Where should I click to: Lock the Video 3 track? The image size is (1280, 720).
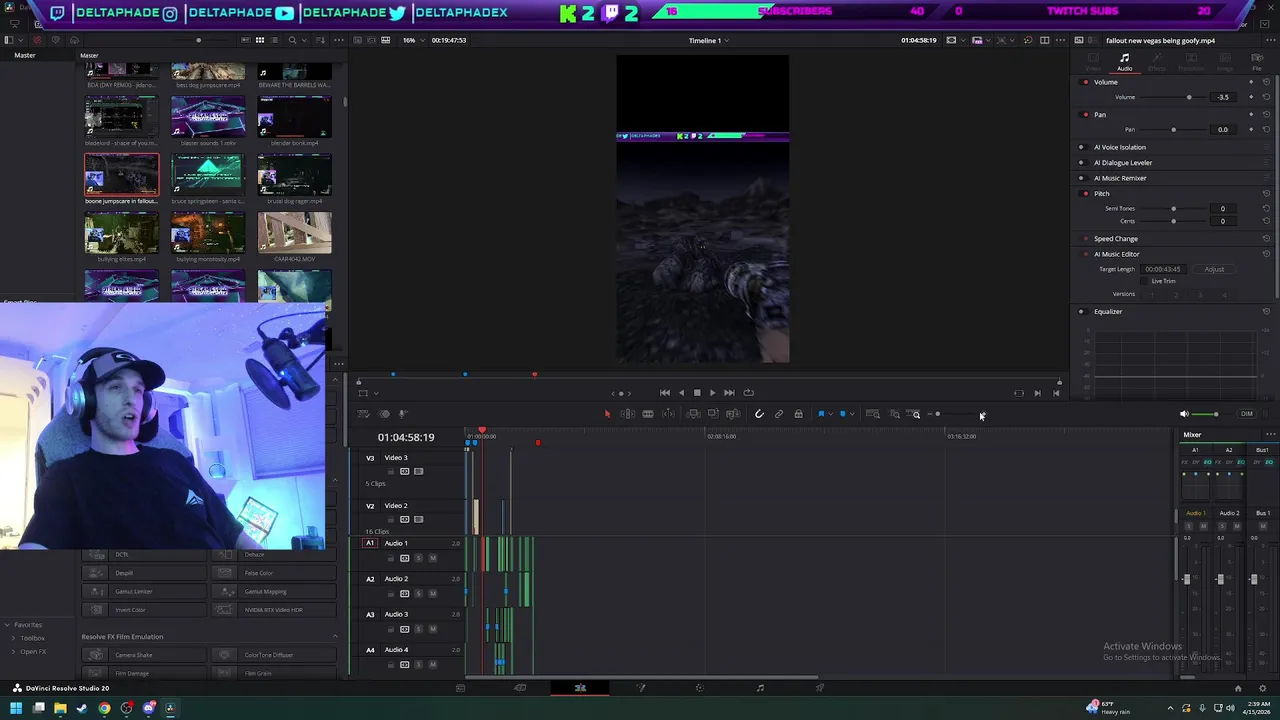391,471
